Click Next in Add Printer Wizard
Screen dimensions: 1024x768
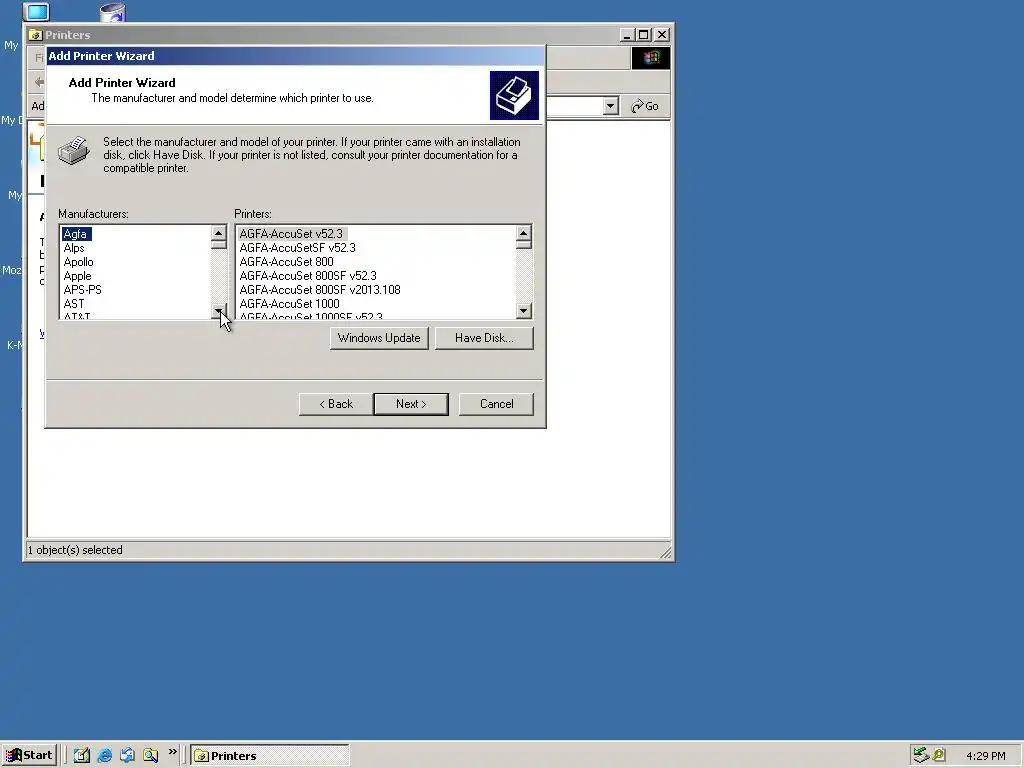pyautogui.click(x=411, y=404)
